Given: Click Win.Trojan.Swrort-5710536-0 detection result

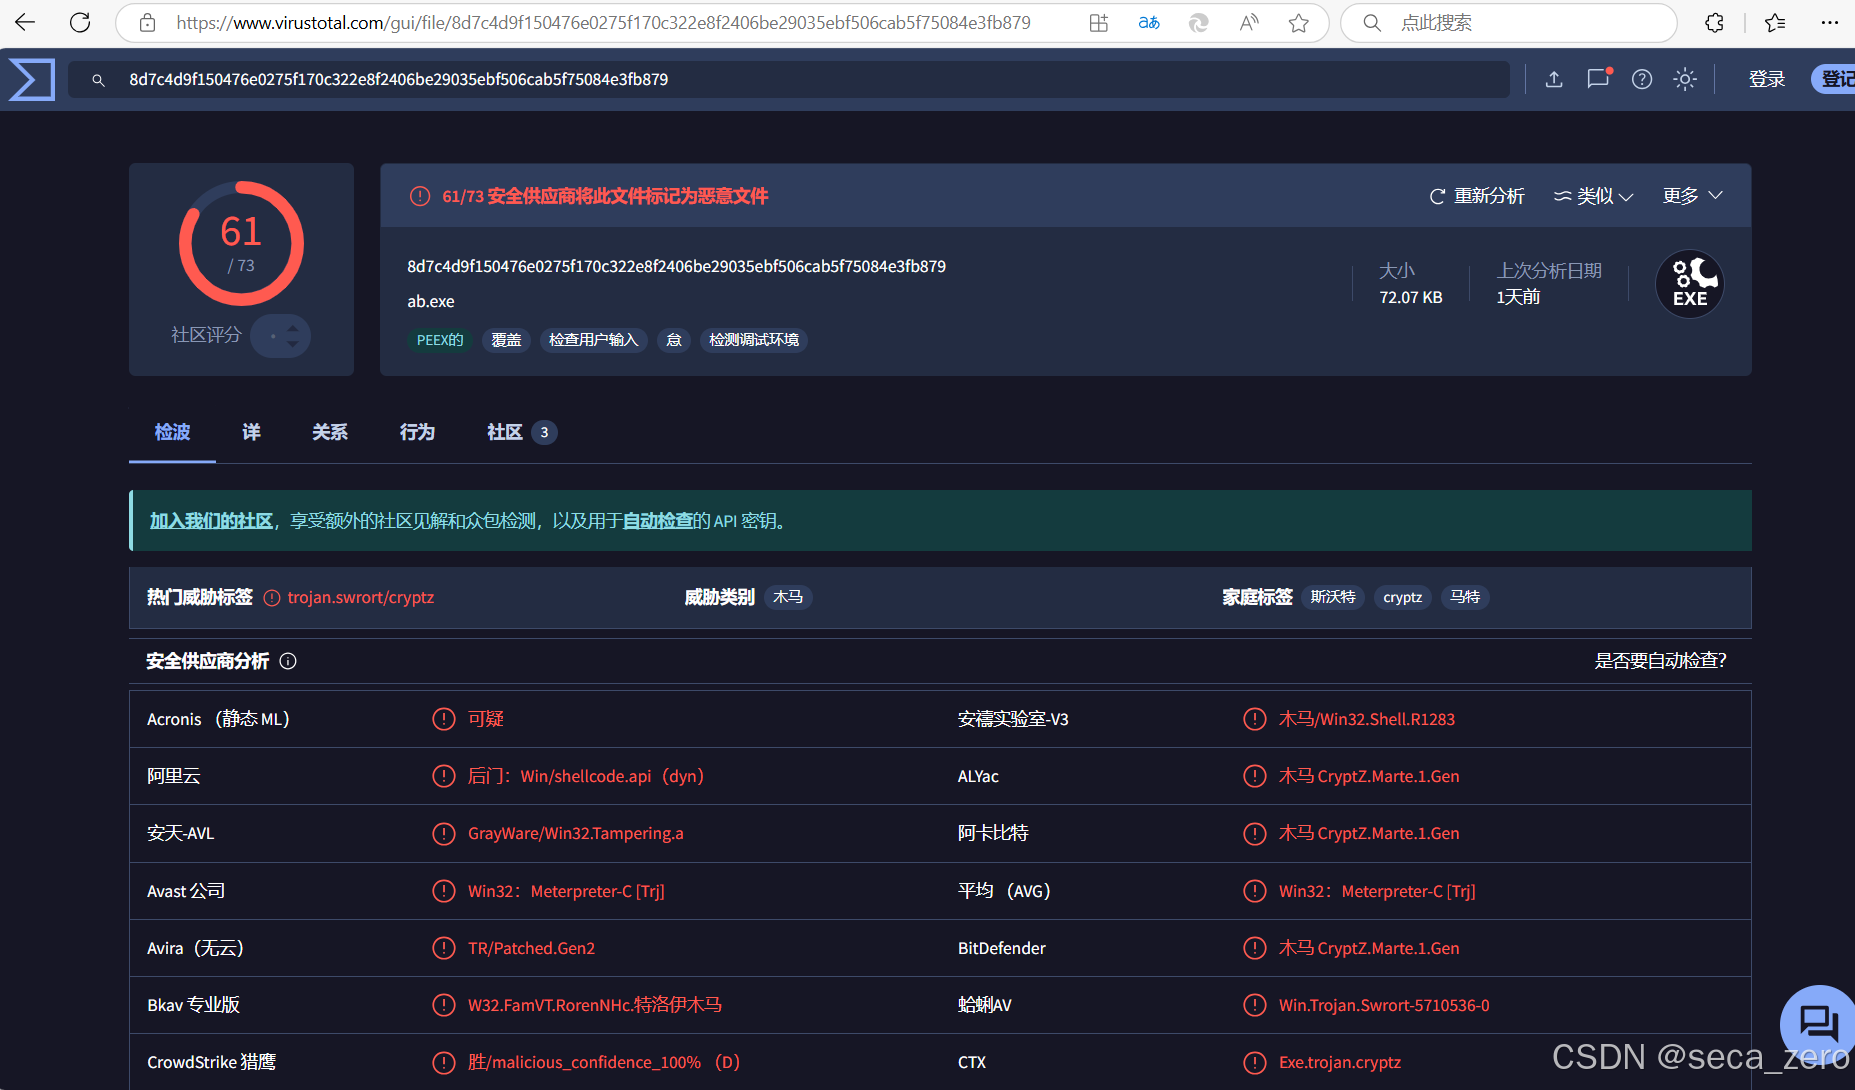Looking at the screenshot, I should point(1384,1005).
